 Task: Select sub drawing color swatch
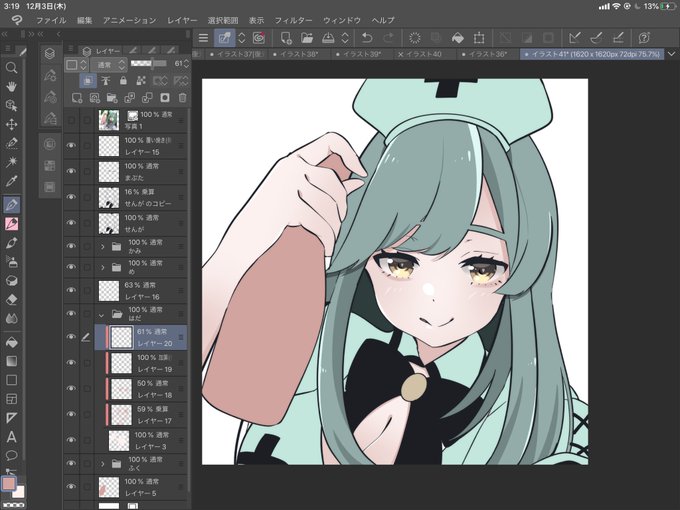click(x=19, y=492)
